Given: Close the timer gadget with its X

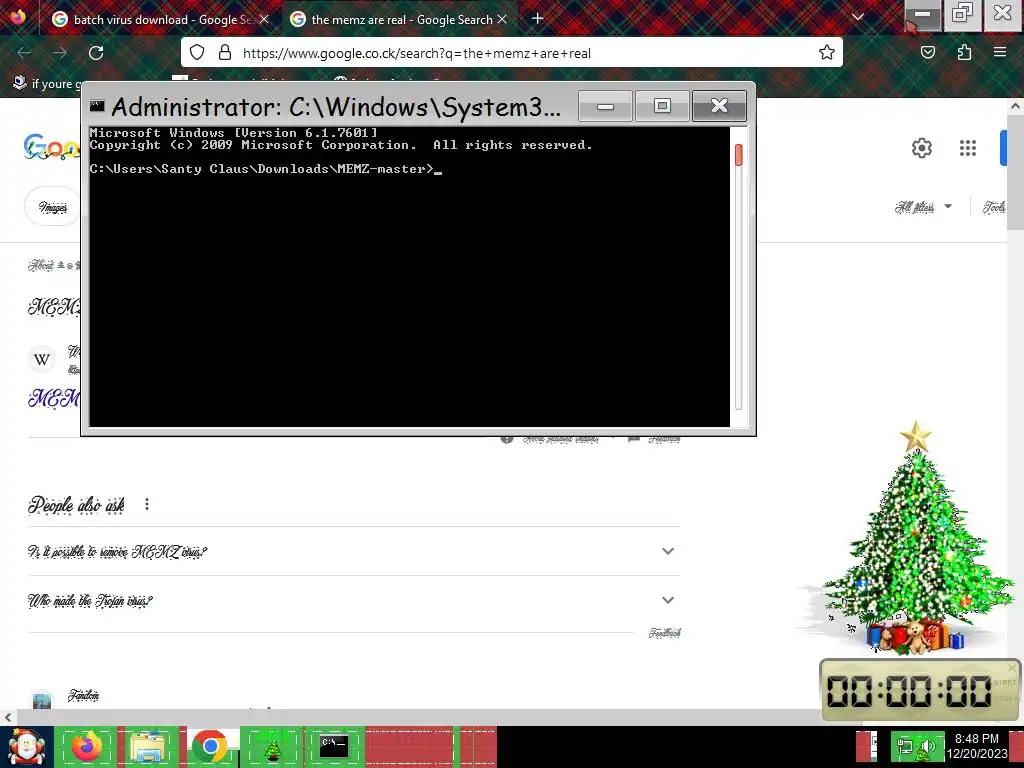Looking at the screenshot, I should pyautogui.click(x=1012, y=667).
